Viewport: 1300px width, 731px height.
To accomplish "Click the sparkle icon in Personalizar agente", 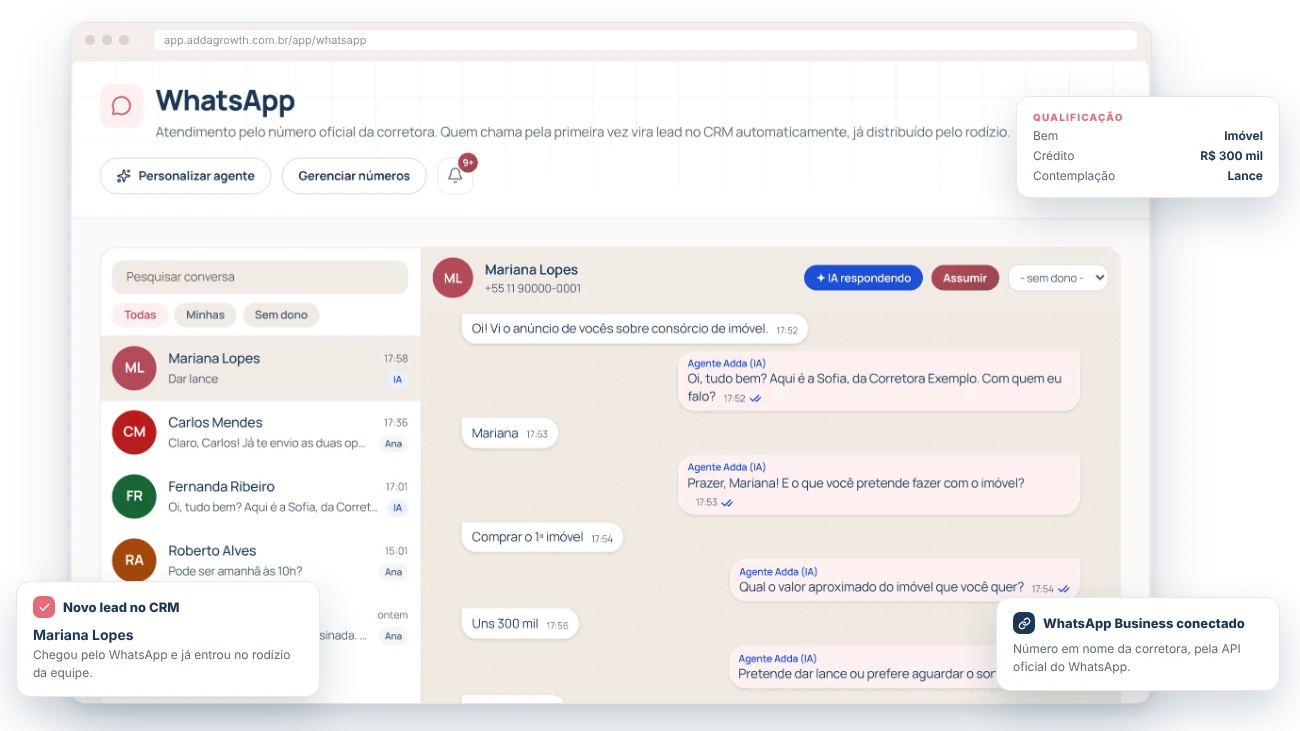I will [124, 176].
